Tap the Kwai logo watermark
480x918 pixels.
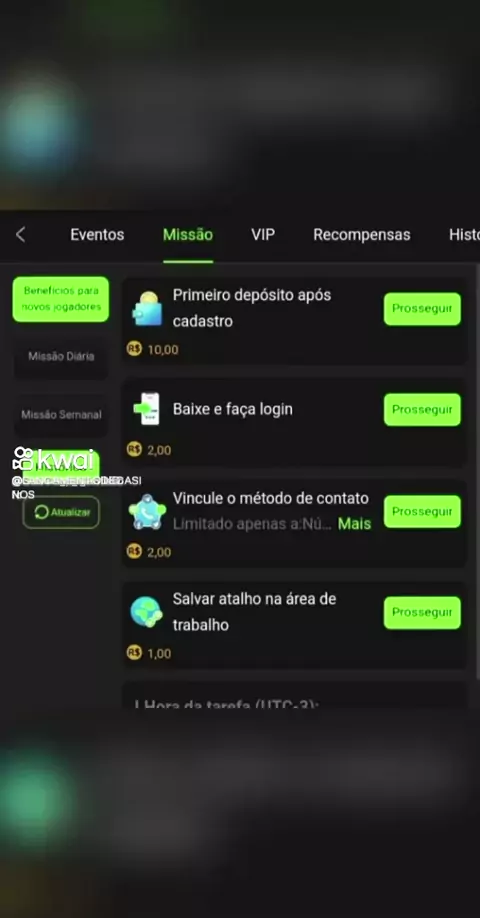53,459
